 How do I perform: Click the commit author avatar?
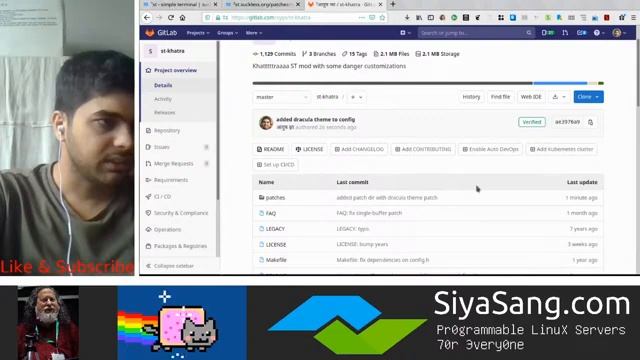266,122
